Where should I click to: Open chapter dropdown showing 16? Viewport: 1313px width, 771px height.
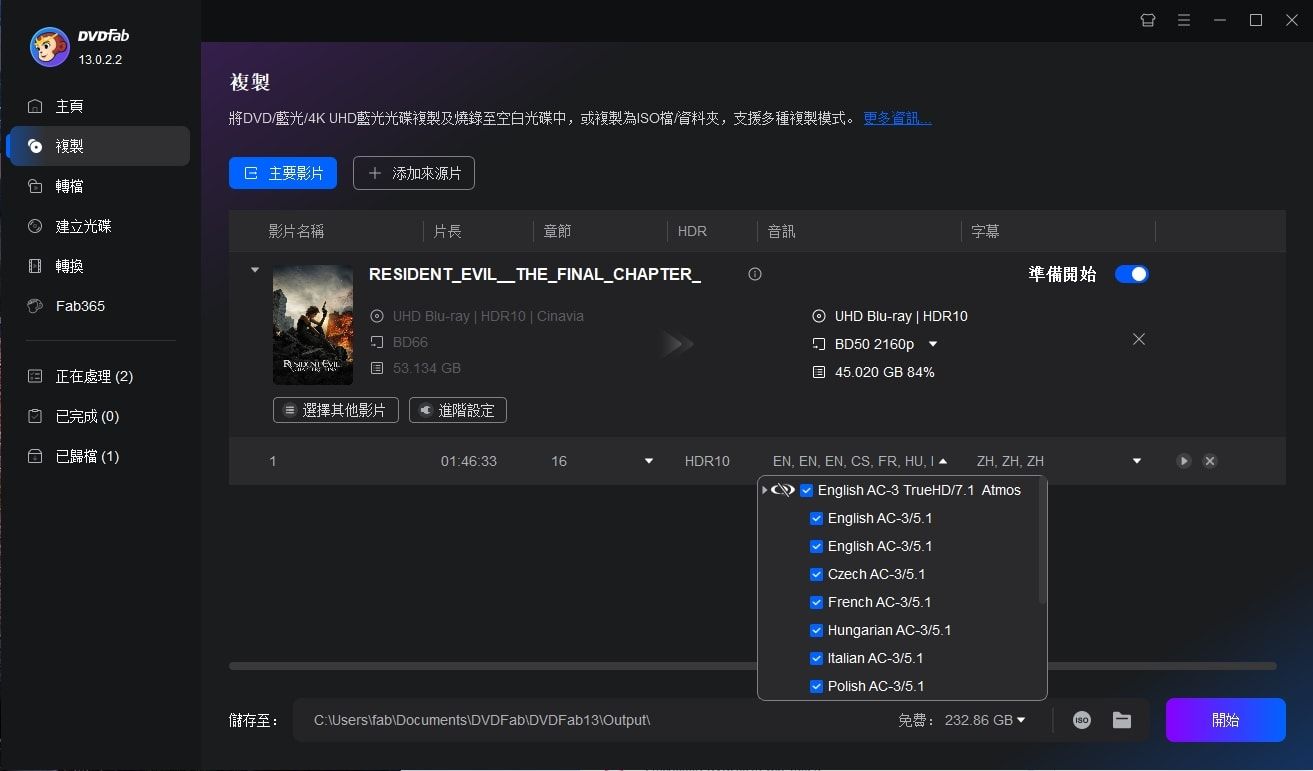(649, 461)
